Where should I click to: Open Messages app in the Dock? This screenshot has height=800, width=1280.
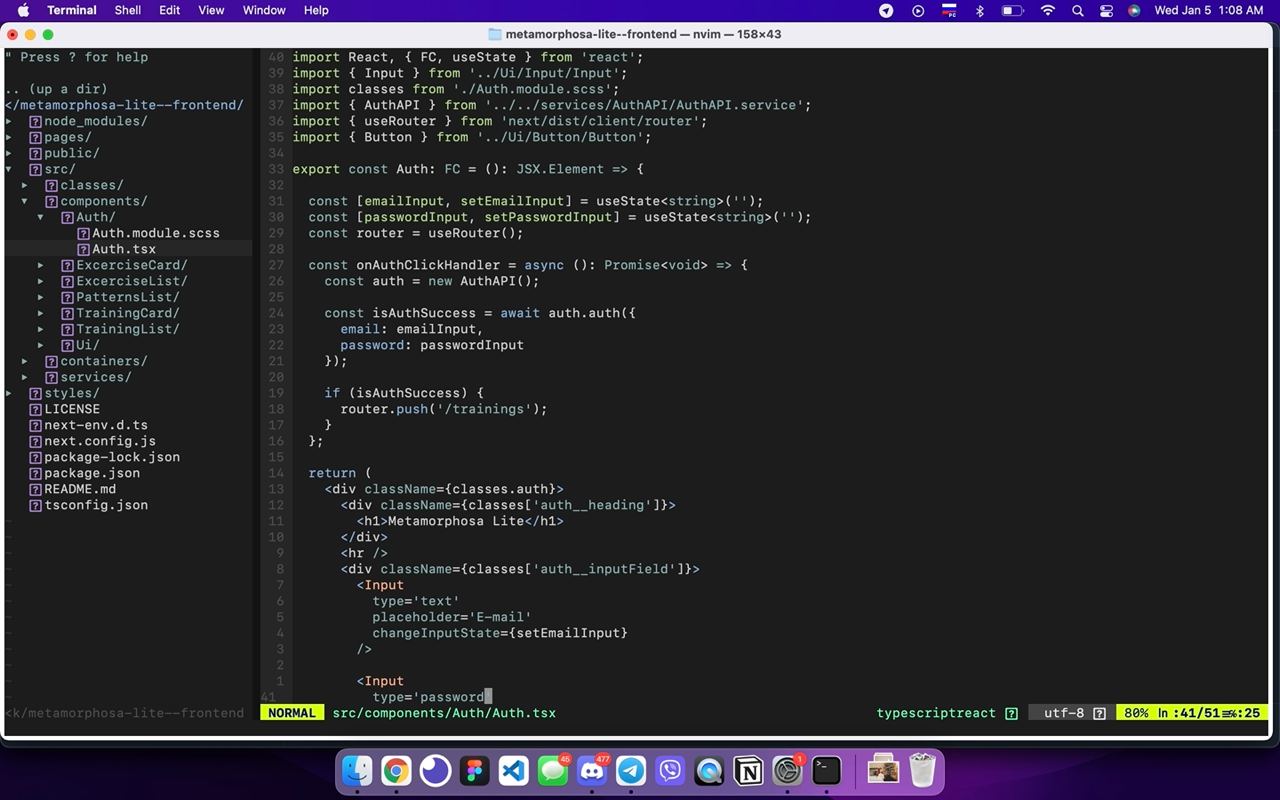(553, 770)
